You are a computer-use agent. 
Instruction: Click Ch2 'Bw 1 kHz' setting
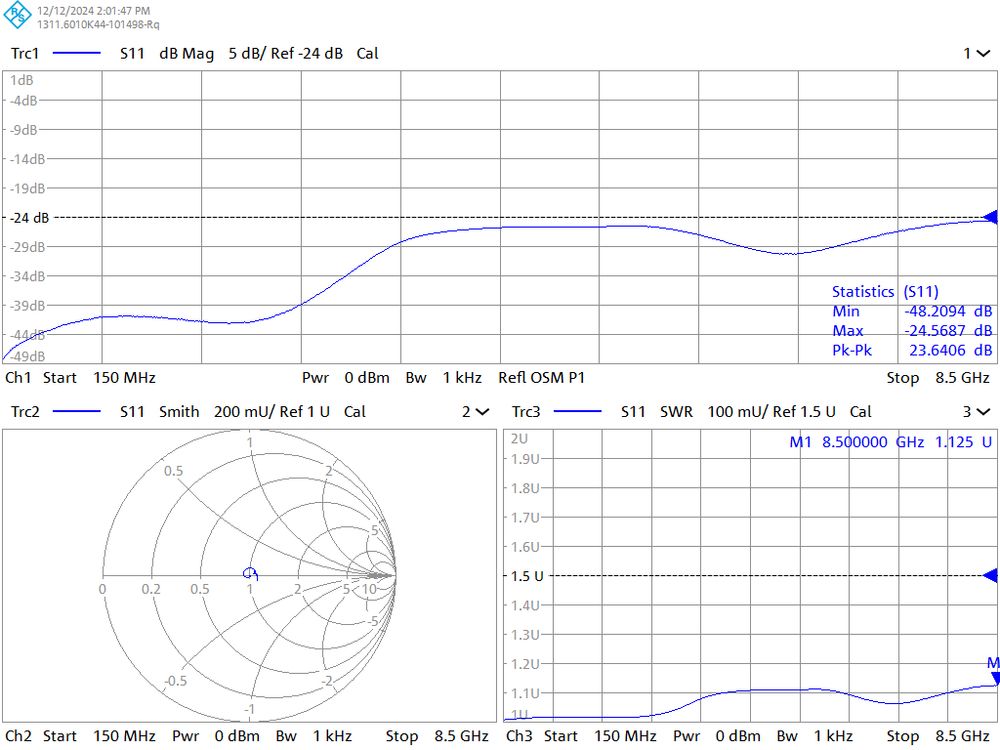click(314, 736)
